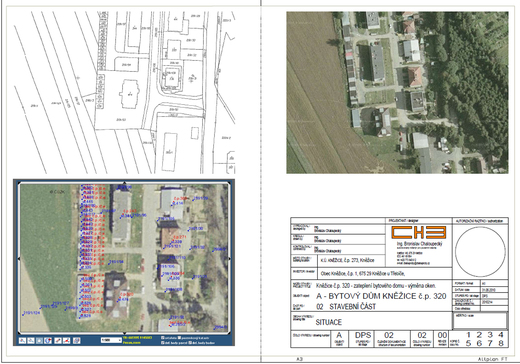Select the cadastral parcel map drawing

tap(124, 92)
